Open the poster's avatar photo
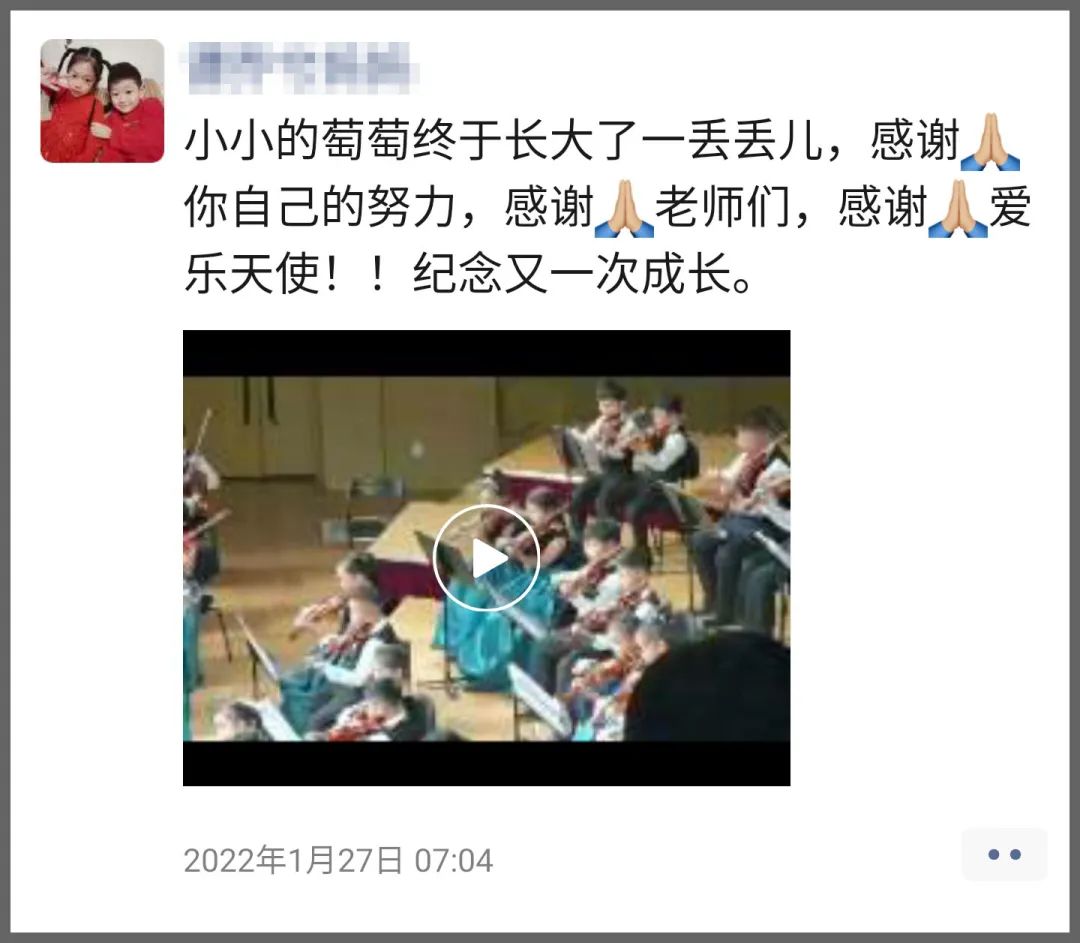Viewport: 1080px width, 943px height. coord(103,101)
